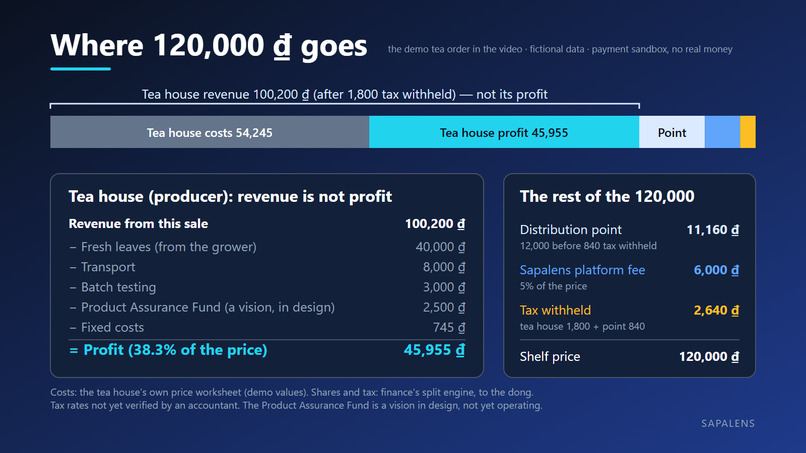Screen dimensions: 806x453
Task: Click the 45,955 đ profit total
Action: (434, 350)
